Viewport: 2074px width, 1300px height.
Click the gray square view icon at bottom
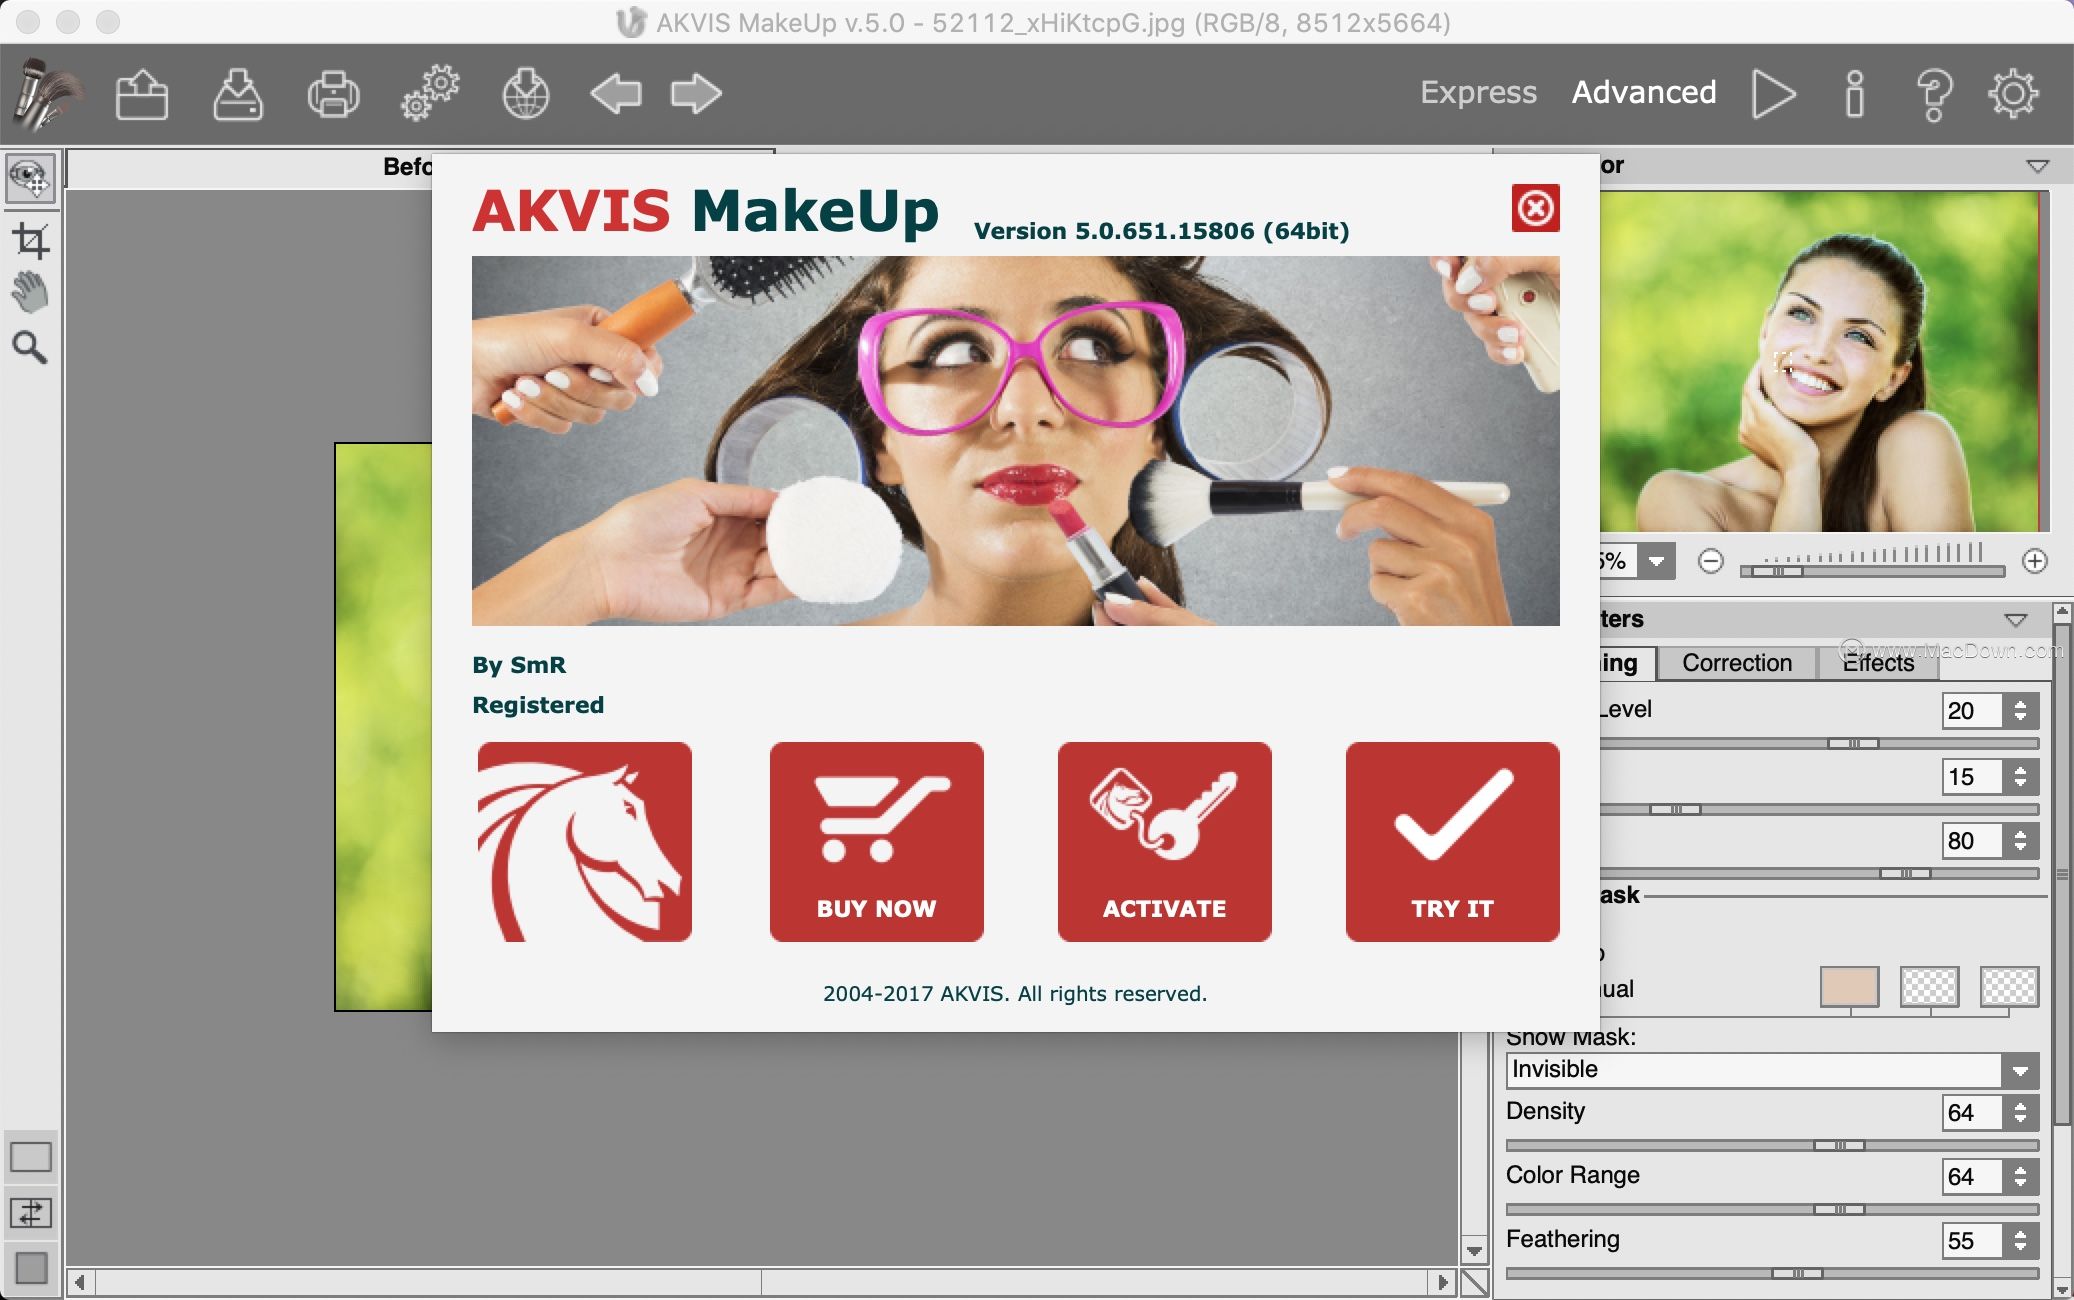pos(31,1267)
